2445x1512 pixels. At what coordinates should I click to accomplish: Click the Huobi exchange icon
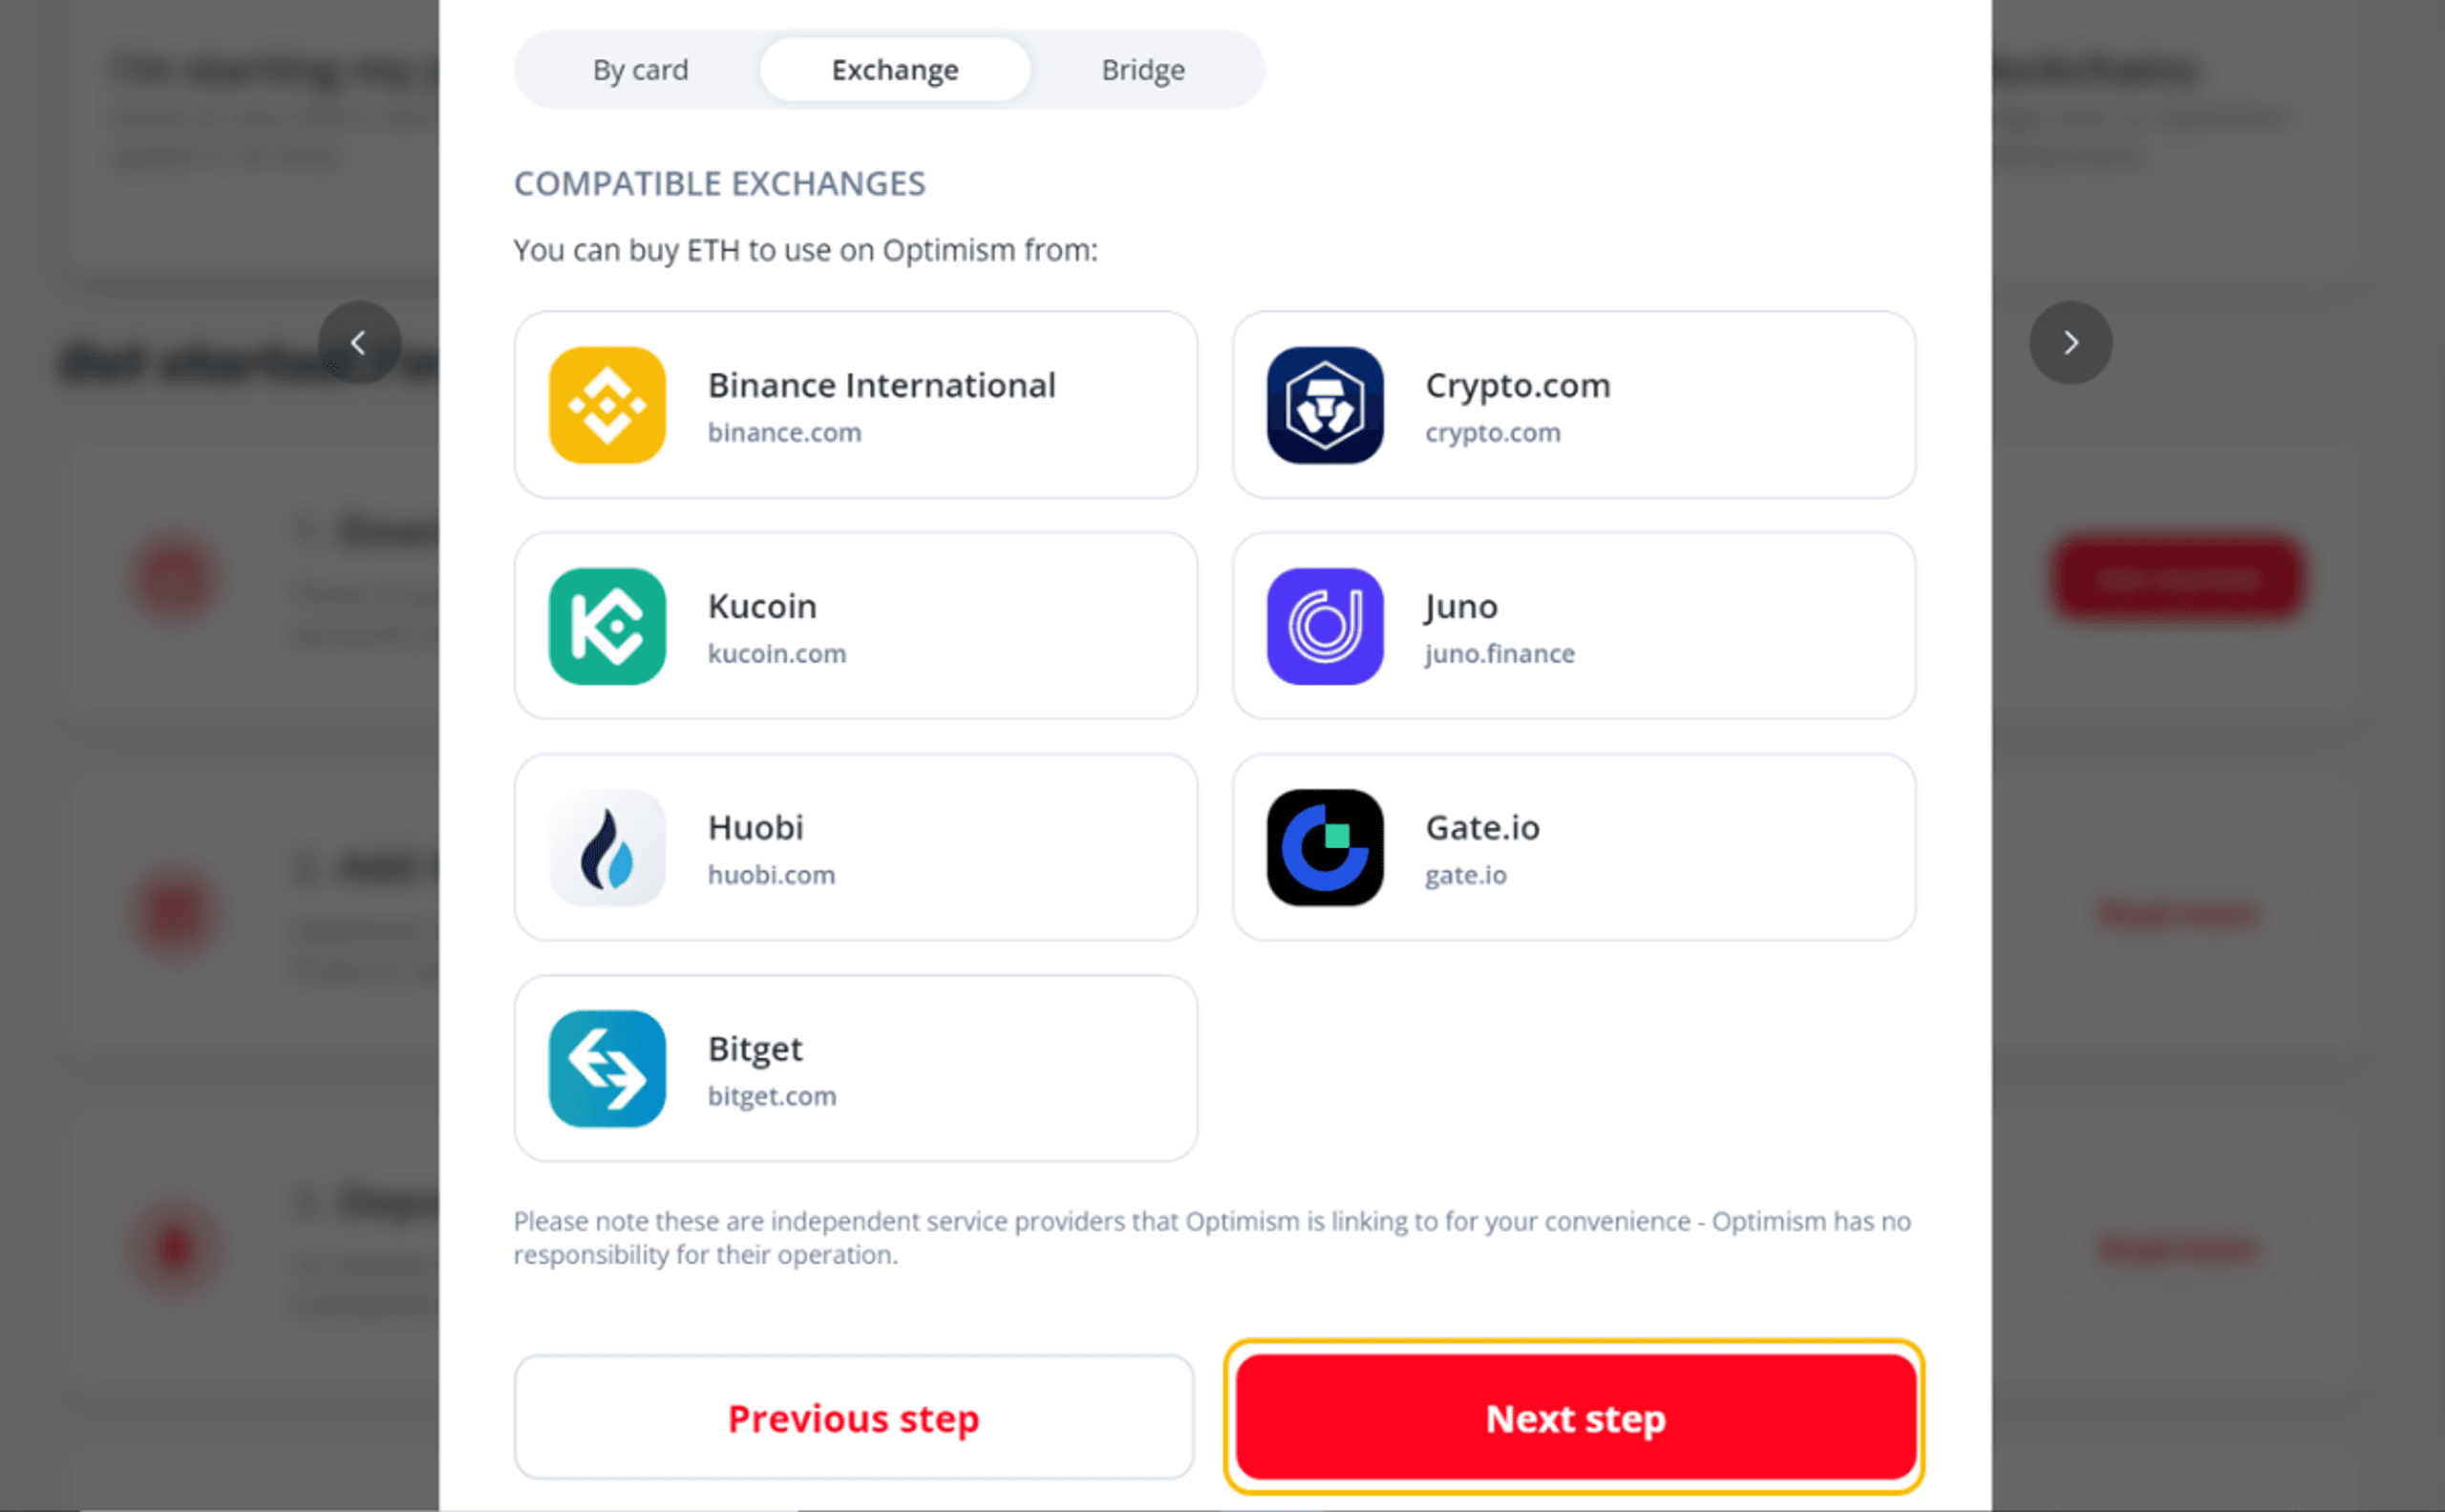pos(609,845)
